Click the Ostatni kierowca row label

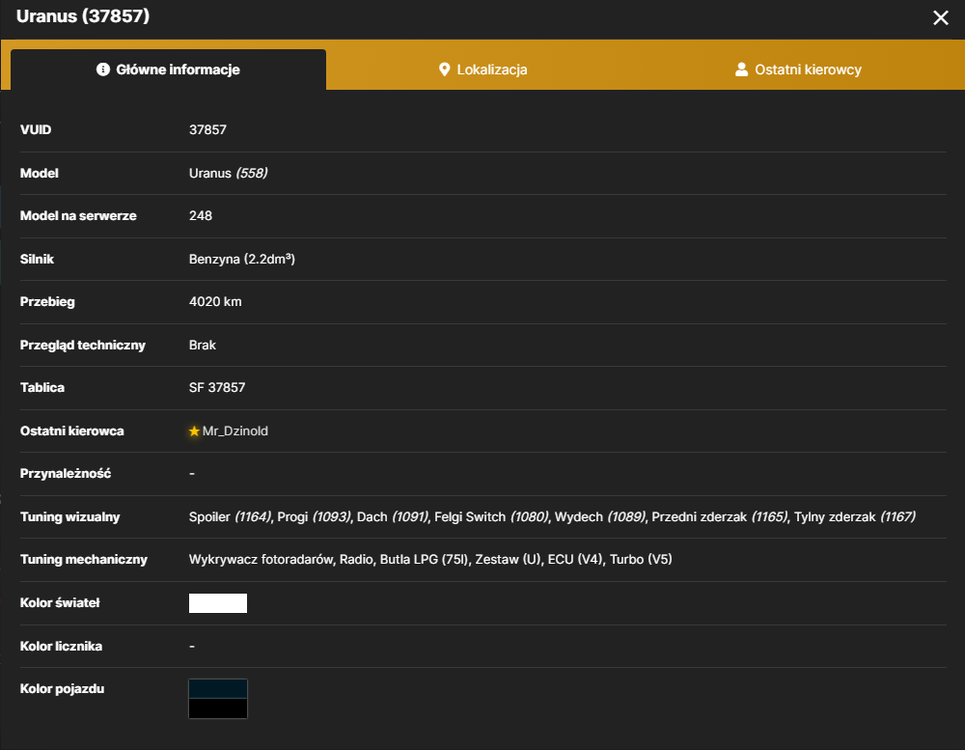[72, 431]
